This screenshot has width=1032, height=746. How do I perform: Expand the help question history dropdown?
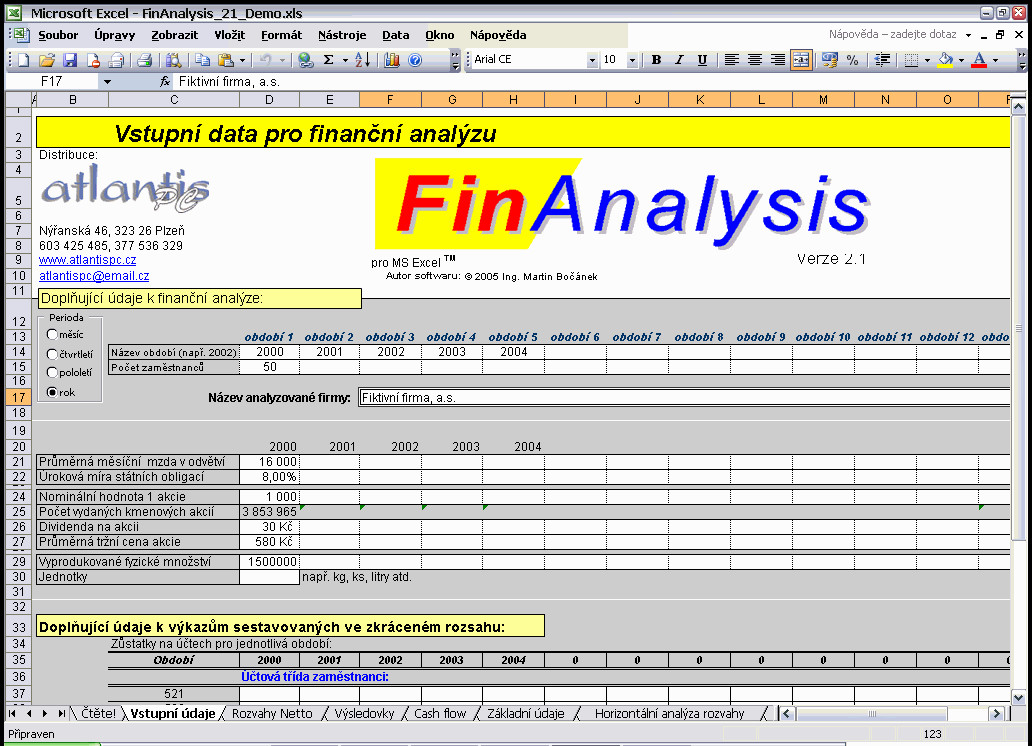pyautogui.click(x=968, y=35)
